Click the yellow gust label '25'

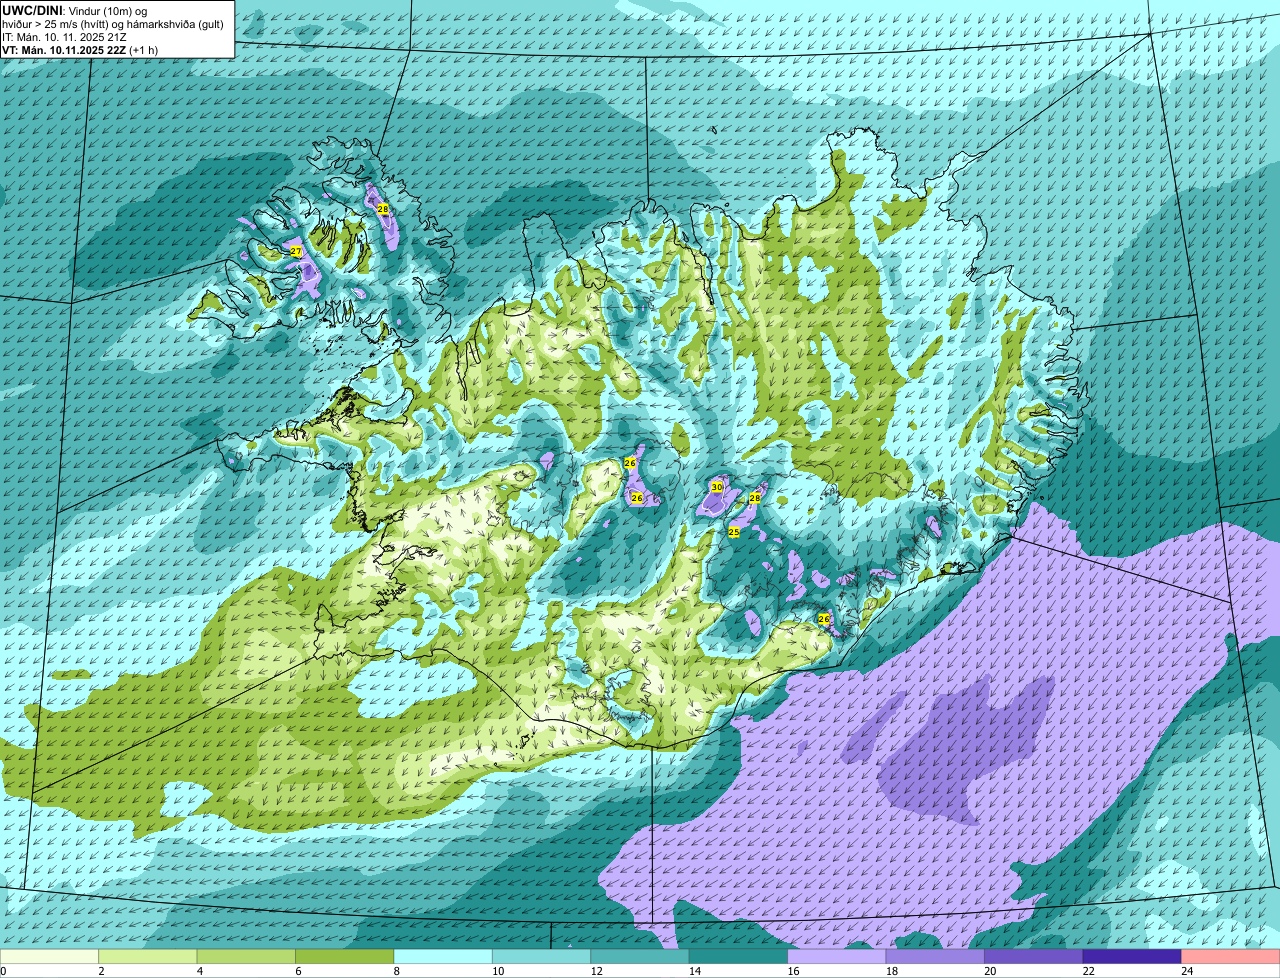point(733,532)
